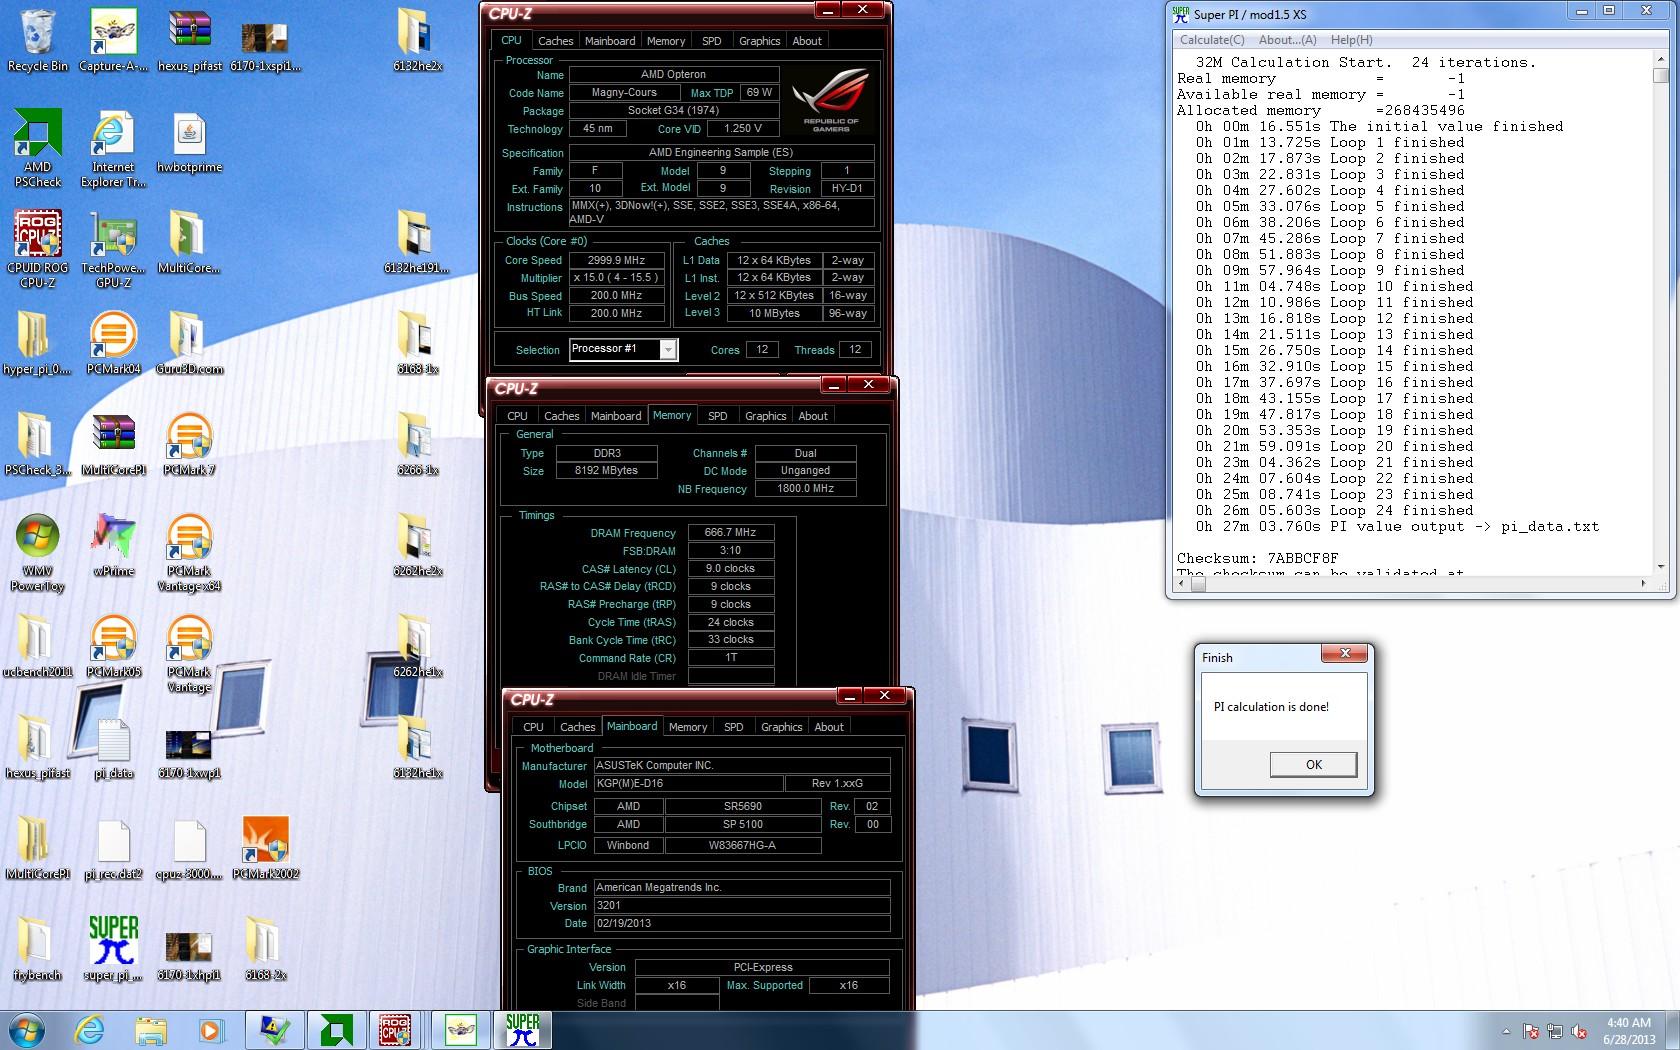Click the Super PI horizontal scrollbar
1680x1050 pixels.
[1410, 583]
